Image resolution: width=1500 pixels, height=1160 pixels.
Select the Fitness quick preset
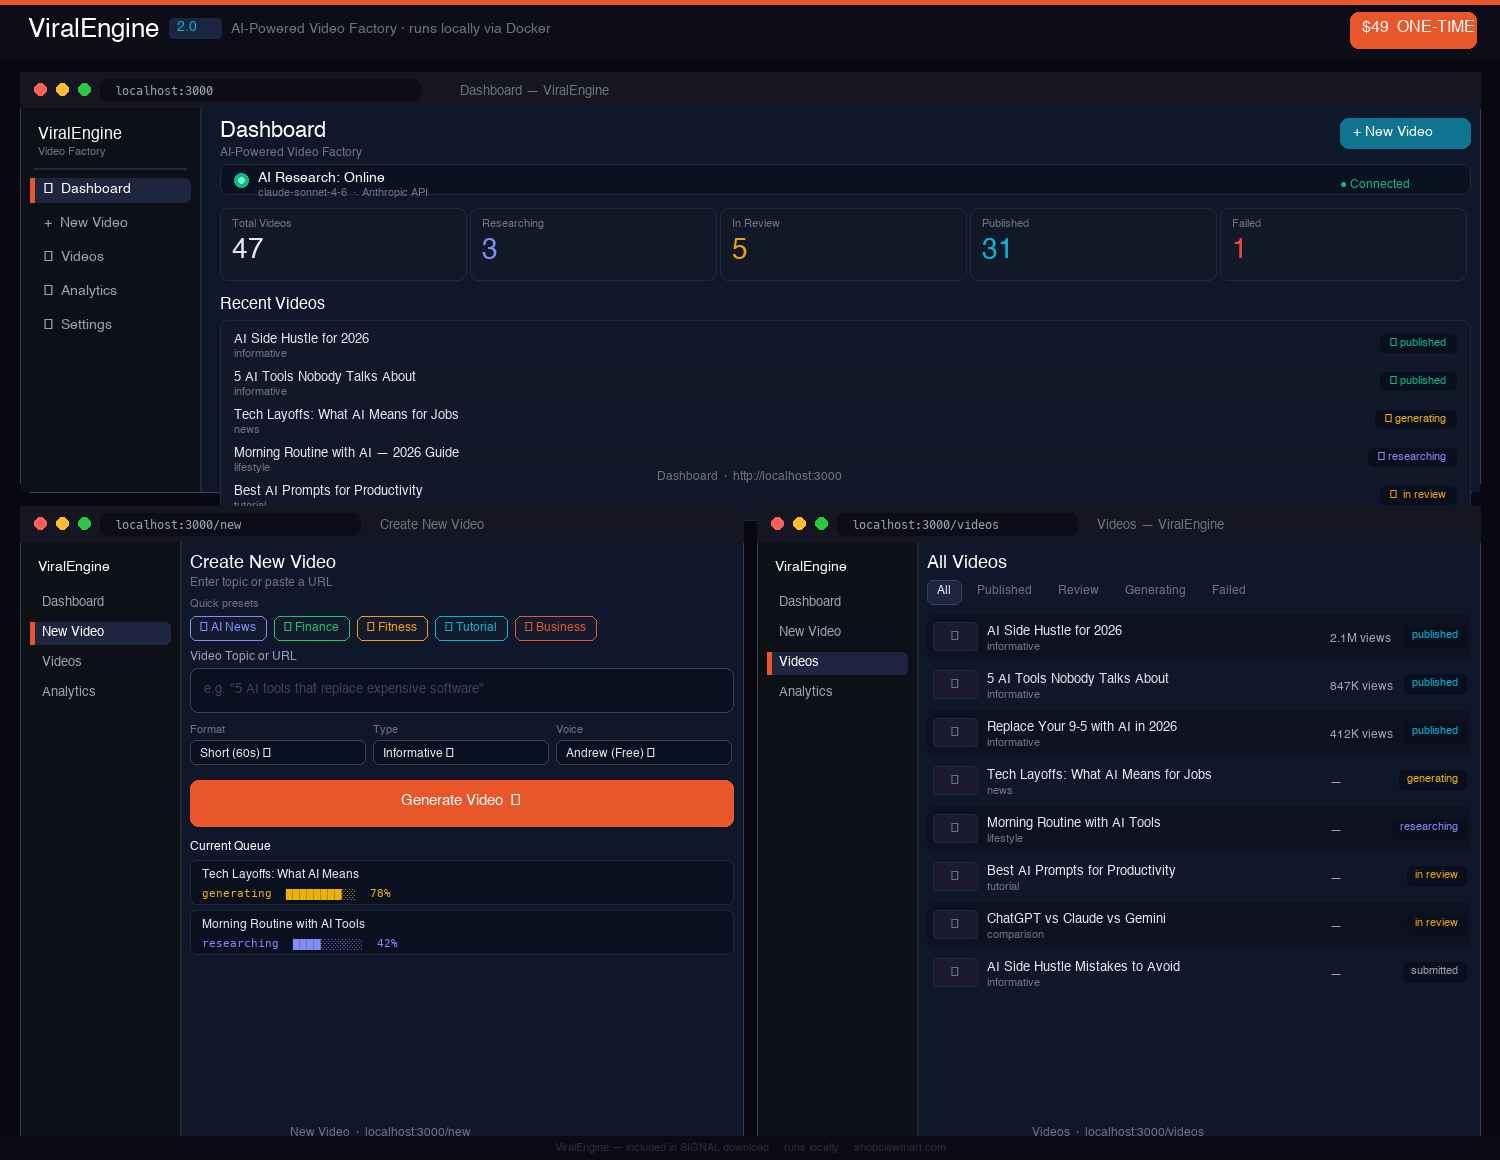point(392,628)
